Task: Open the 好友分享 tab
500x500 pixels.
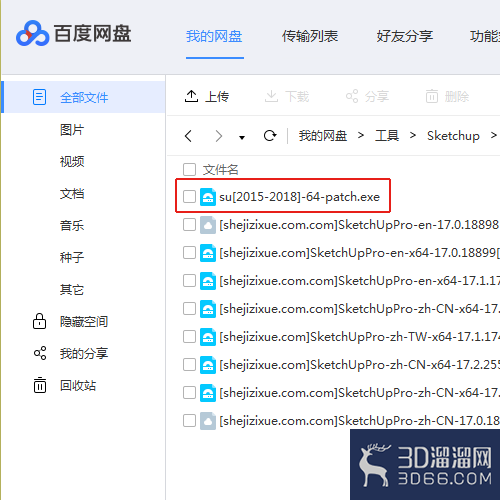Action: click(405, 36)
